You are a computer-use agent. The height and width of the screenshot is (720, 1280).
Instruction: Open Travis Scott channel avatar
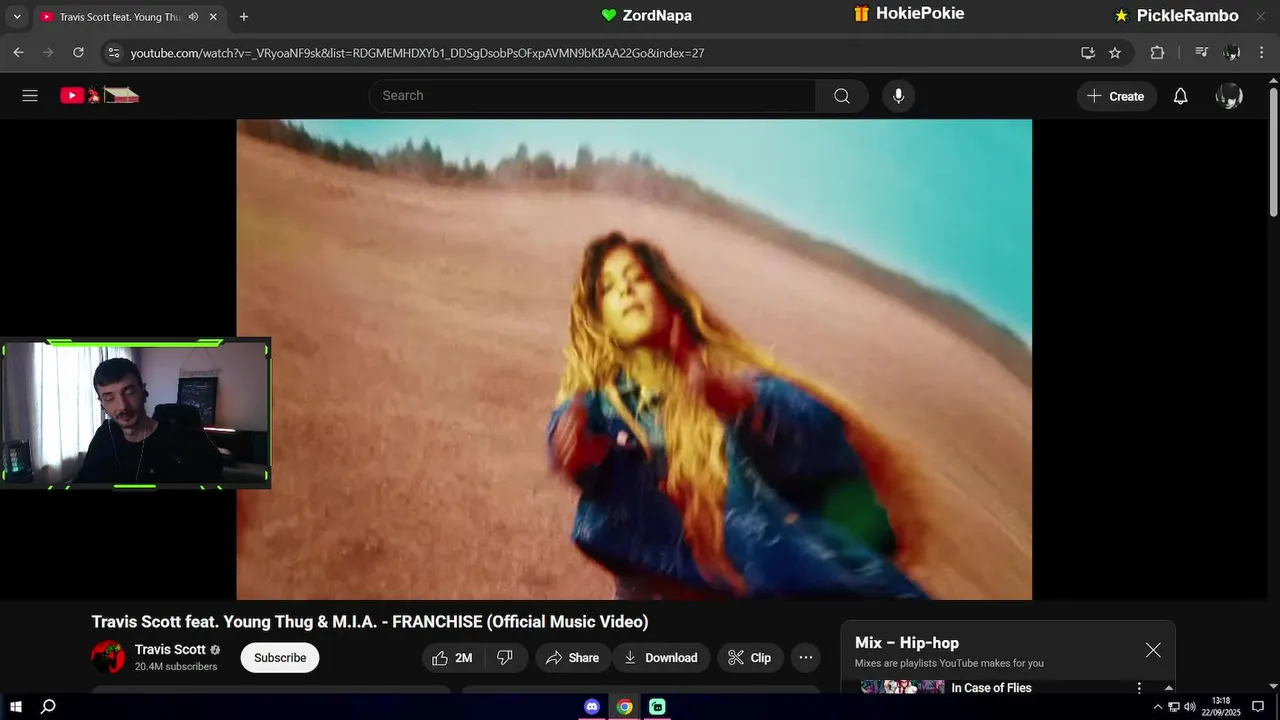[x=108, y=657]
